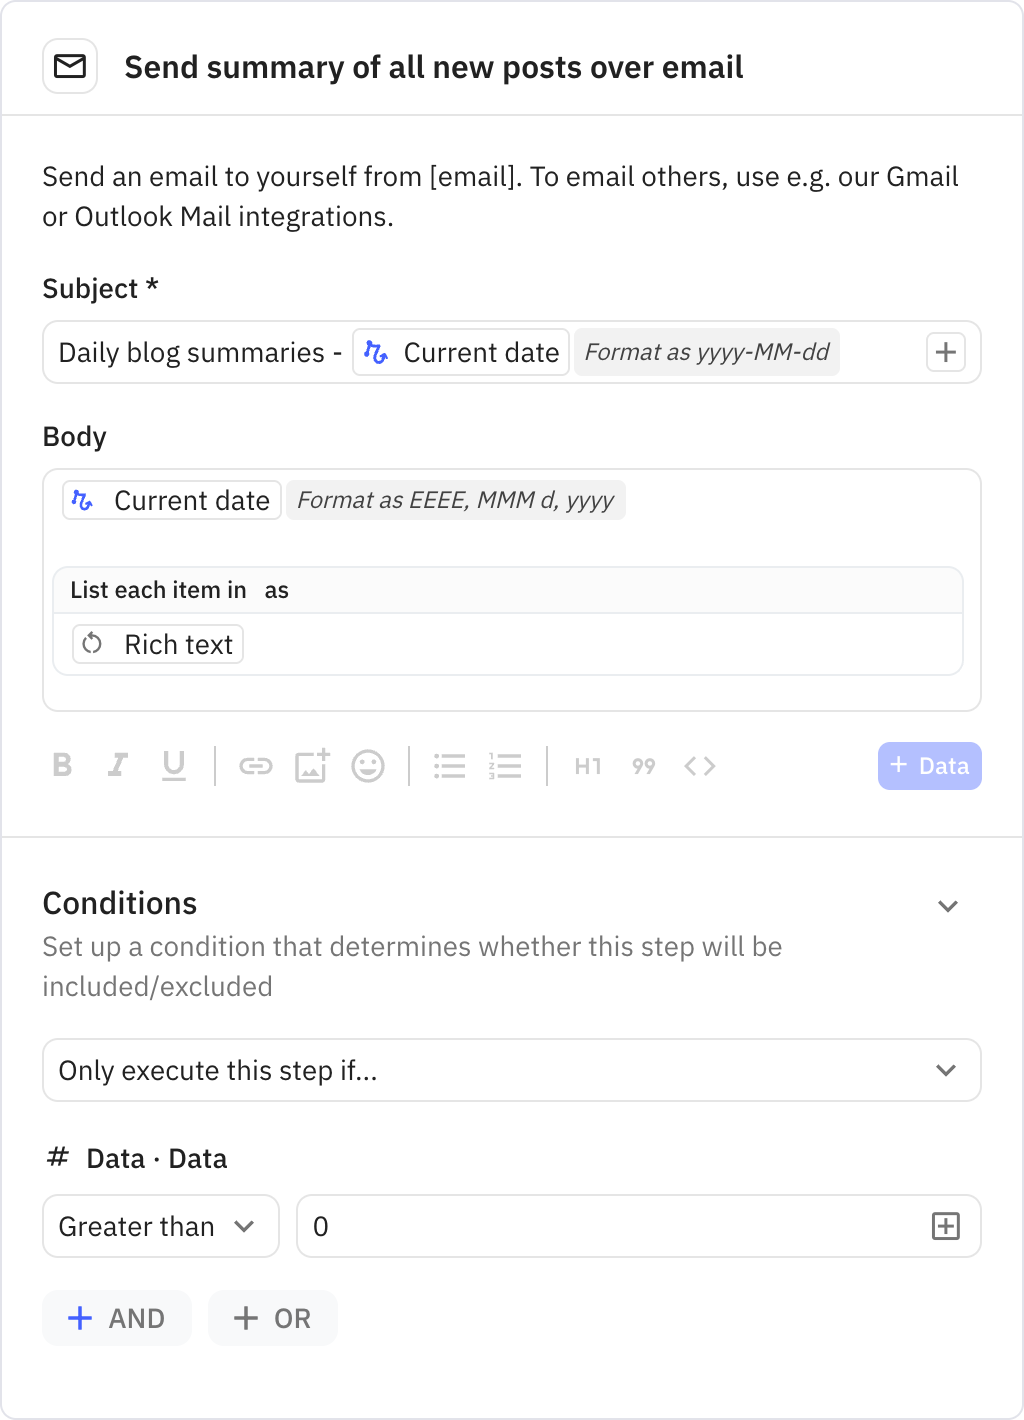The width and height of the screenshot is (1024, 1420).
Task: Insert a numbered list
Action: 505,766
